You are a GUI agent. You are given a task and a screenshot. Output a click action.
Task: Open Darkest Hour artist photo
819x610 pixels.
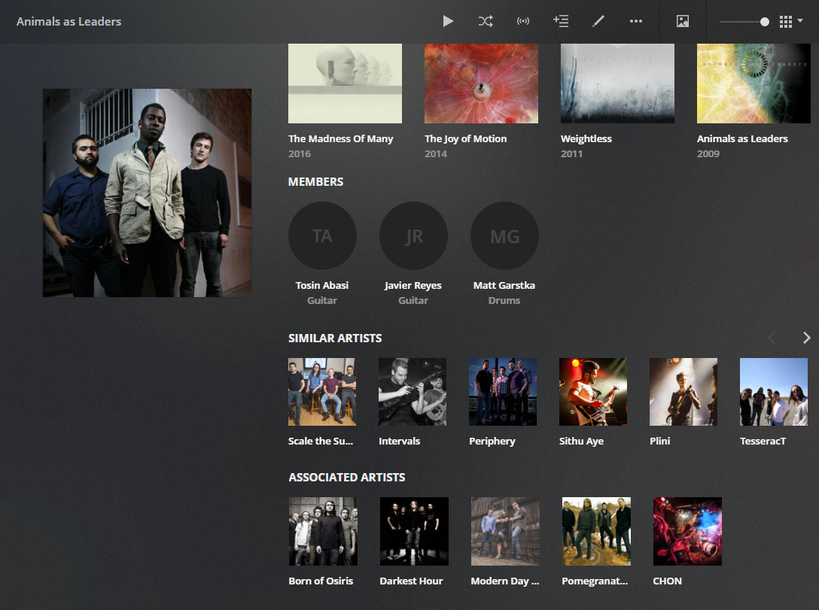click(414, 531)
